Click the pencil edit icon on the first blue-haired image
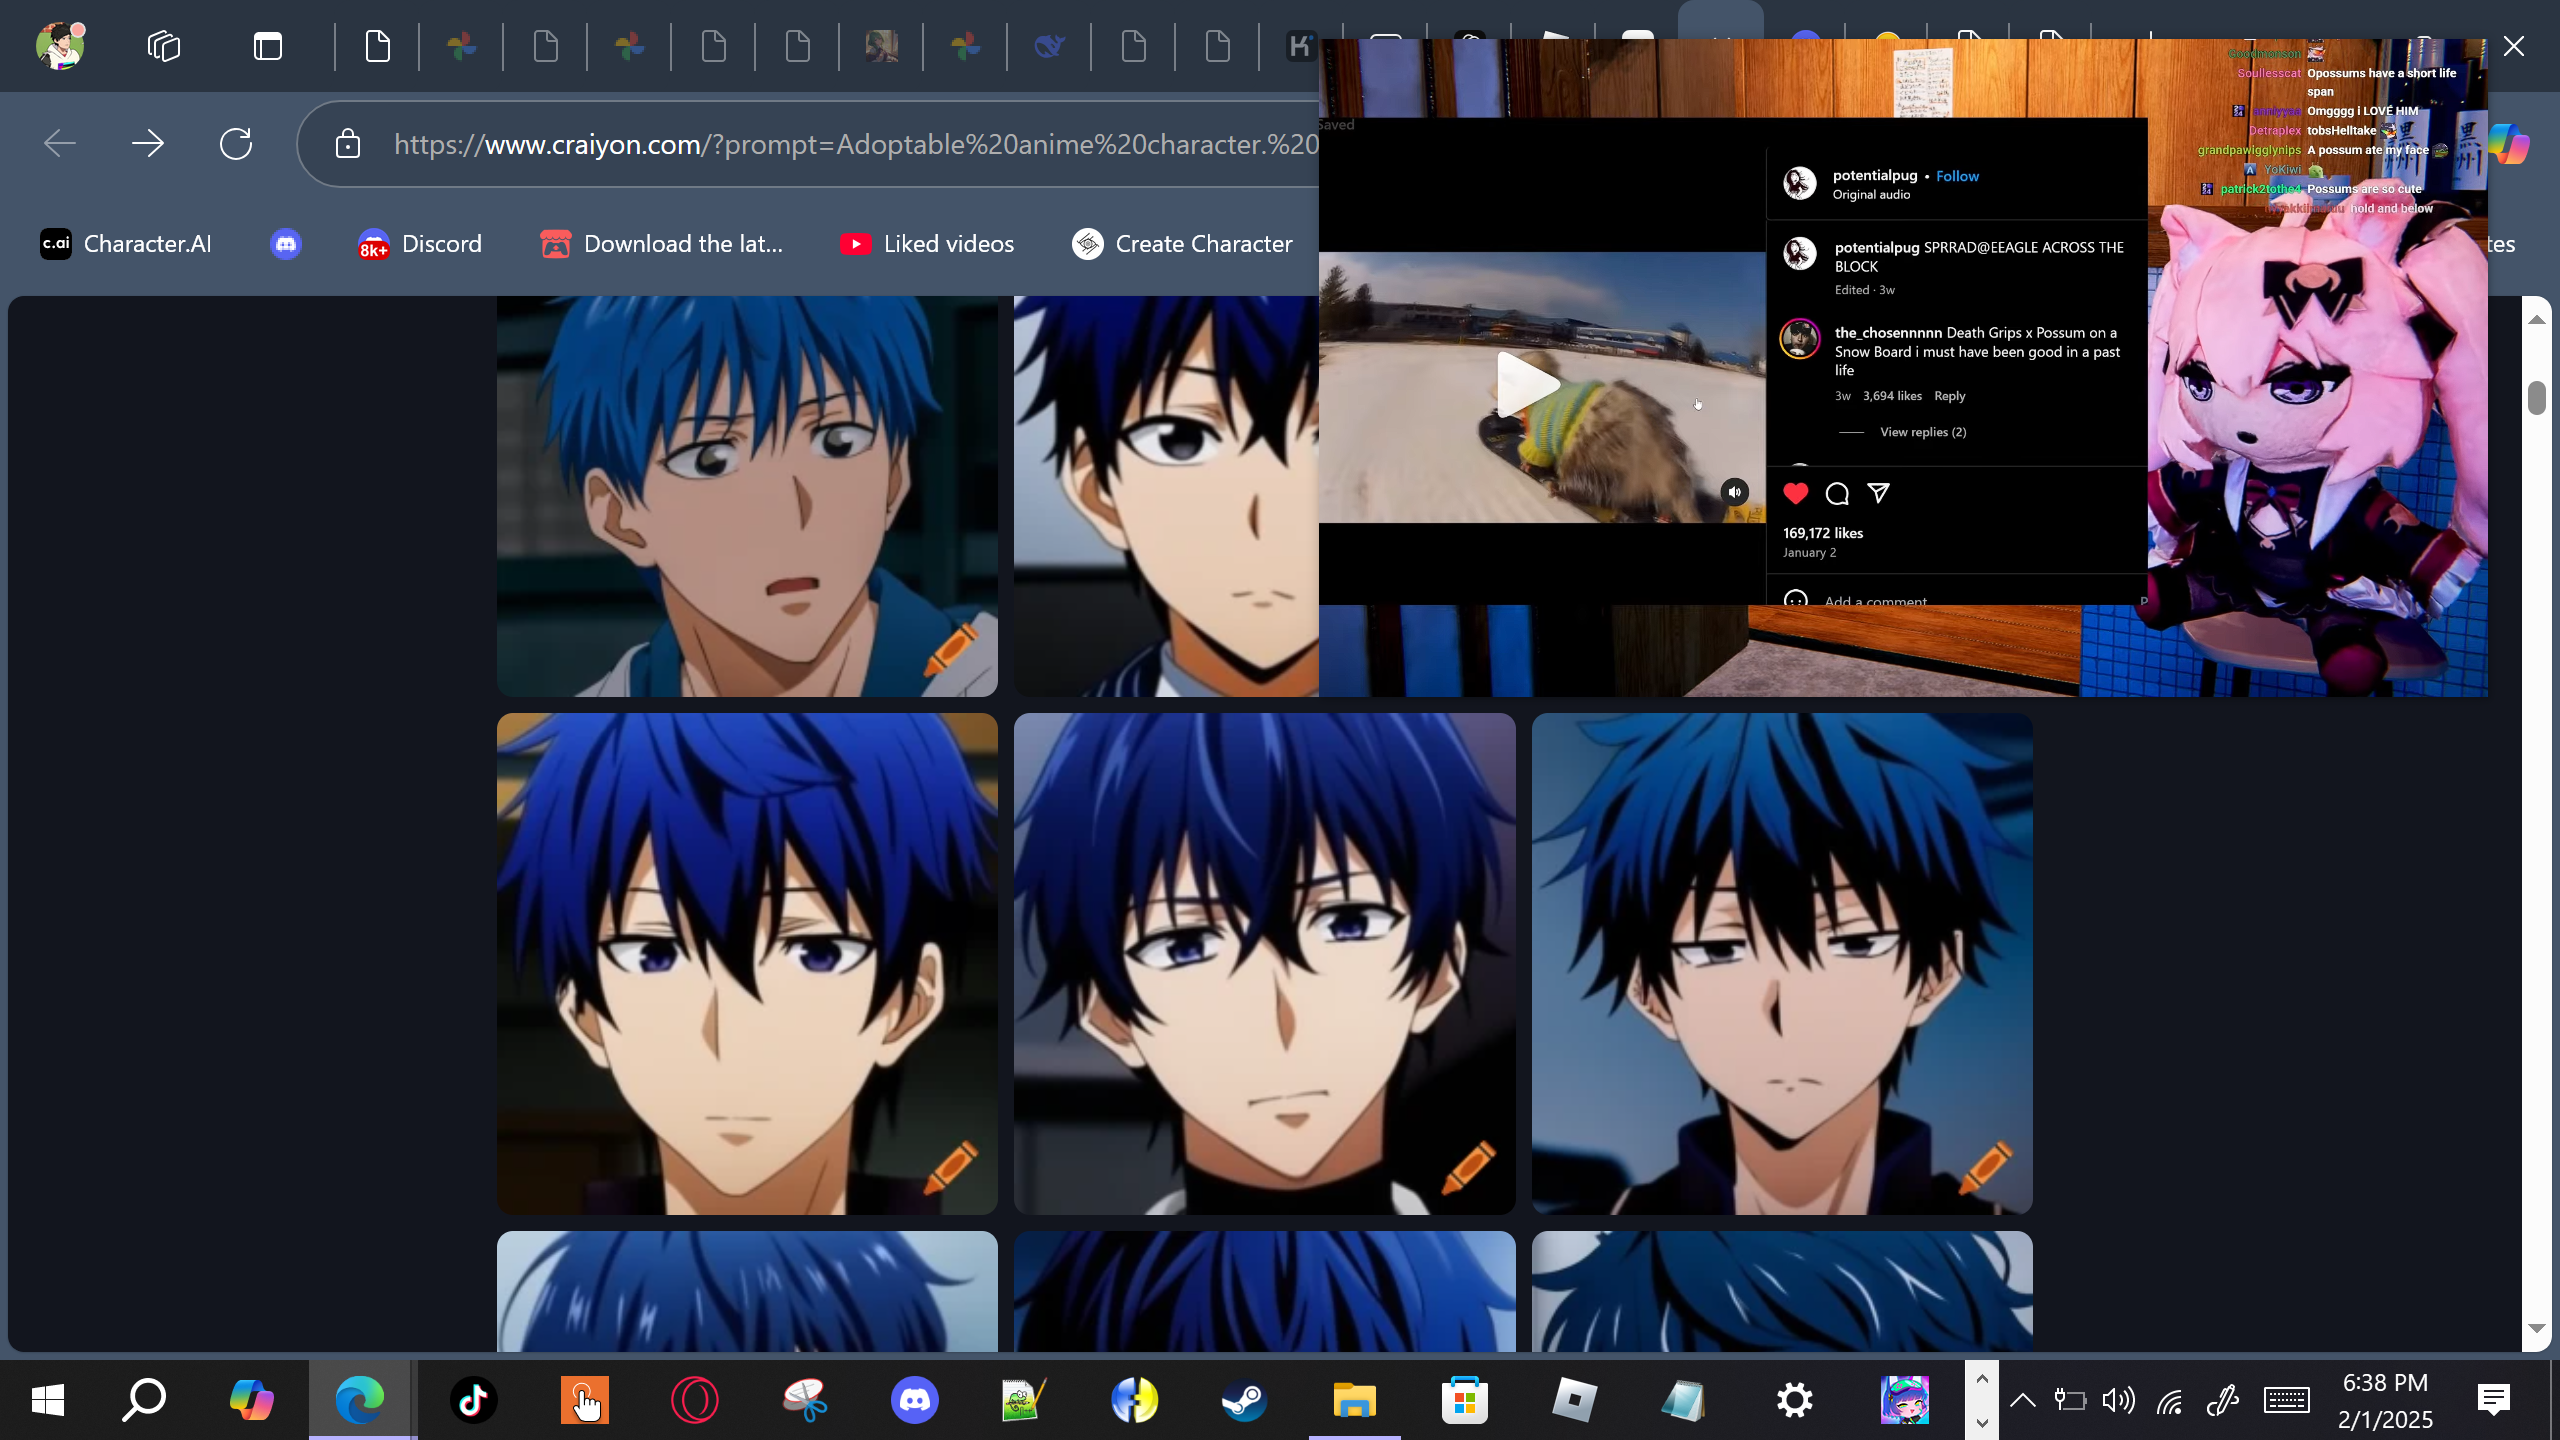 coord(950,649)
